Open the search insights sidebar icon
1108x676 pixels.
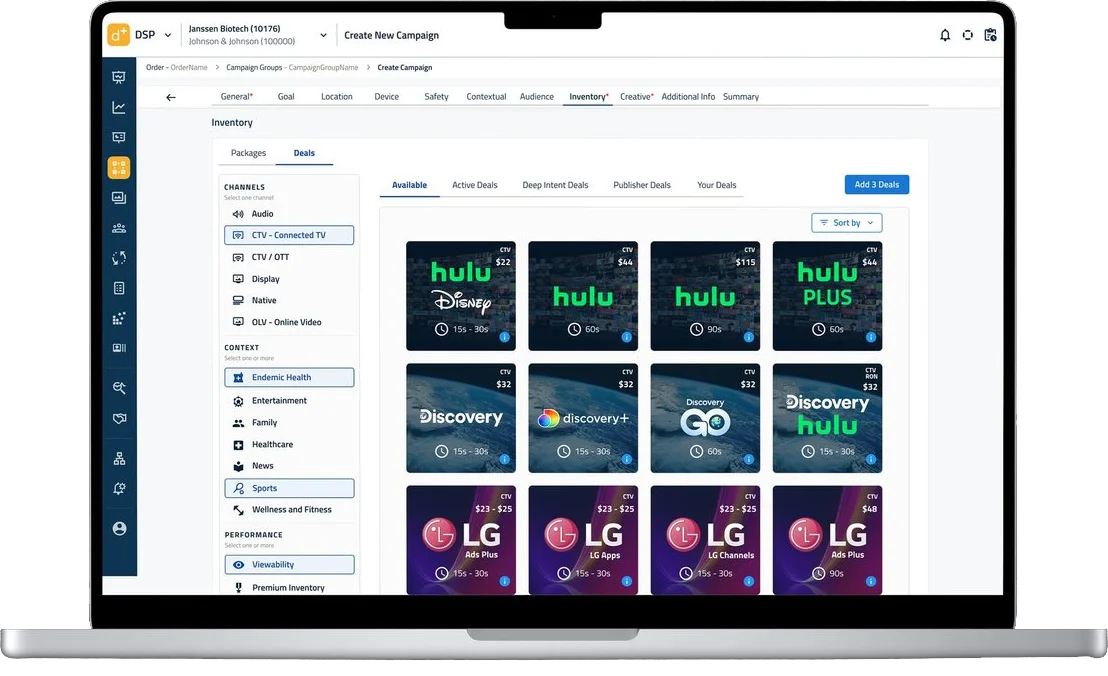[119, 388]
